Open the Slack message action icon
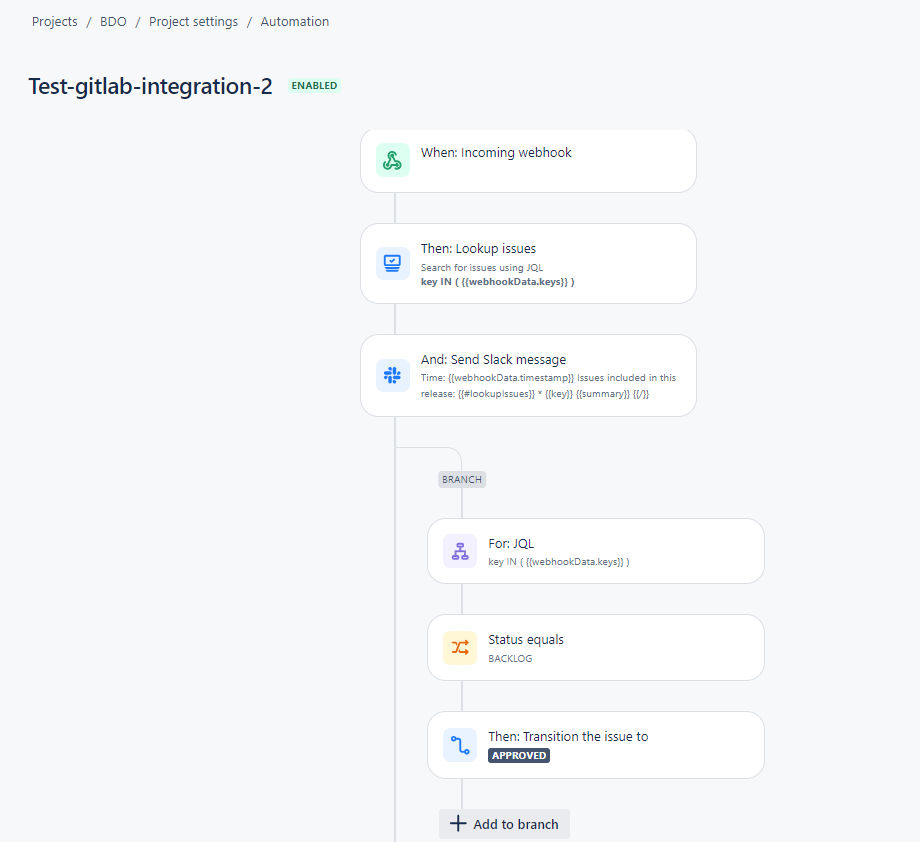This screenshot has width=920, height=842. (392, 375)
